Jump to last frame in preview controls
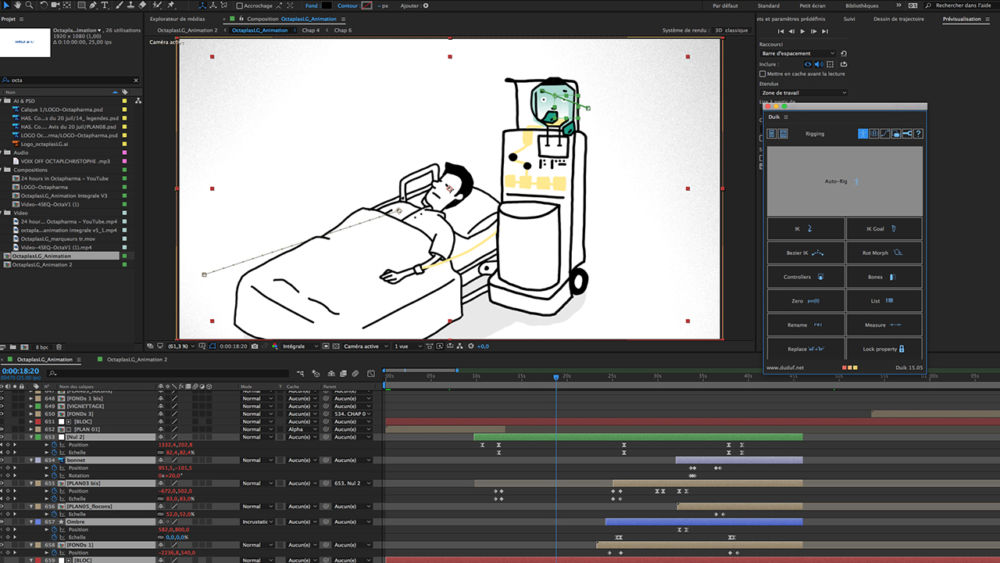 click(825, 31)
